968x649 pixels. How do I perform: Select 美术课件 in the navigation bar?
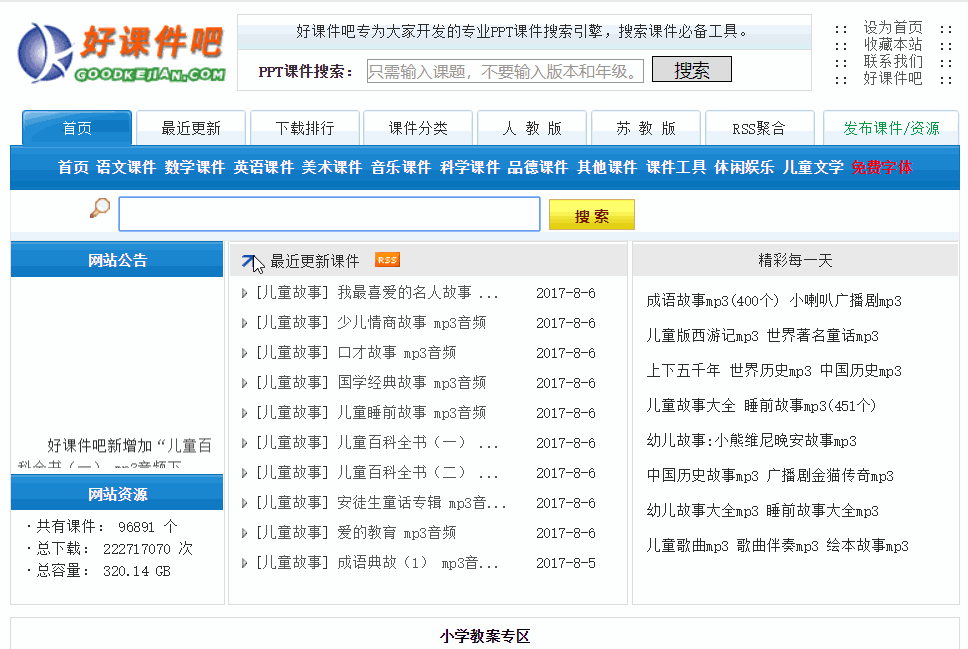(x=332, y=167)
